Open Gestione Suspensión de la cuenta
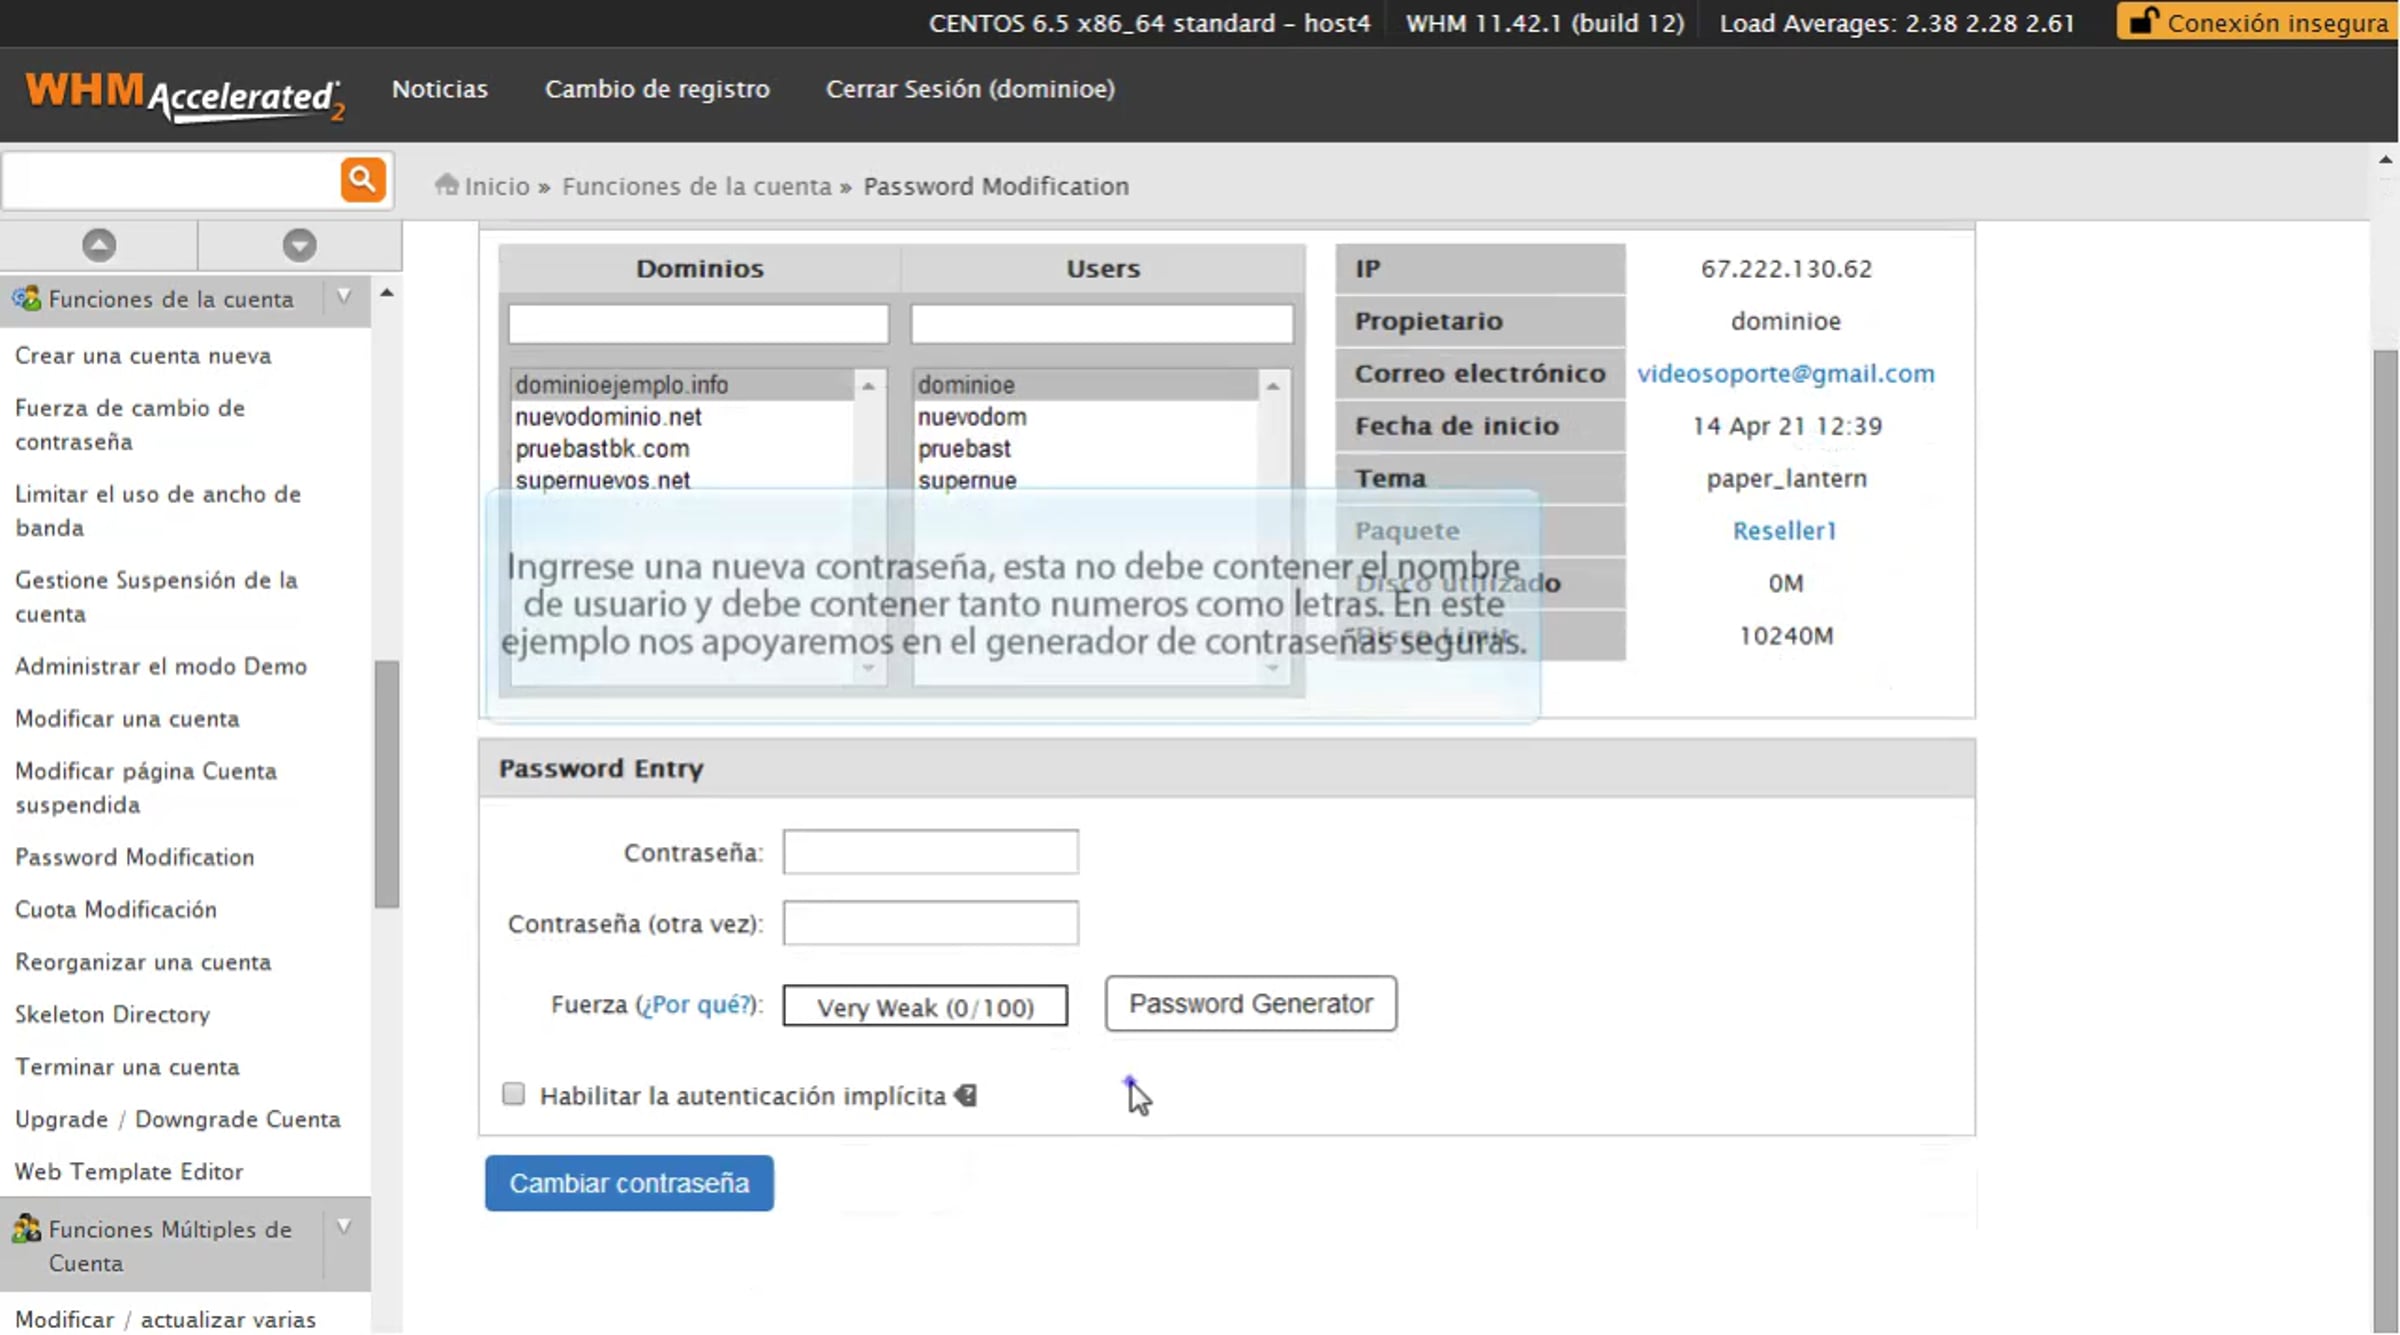This screenshot has height=1335, width=2400. pos(156,597)
